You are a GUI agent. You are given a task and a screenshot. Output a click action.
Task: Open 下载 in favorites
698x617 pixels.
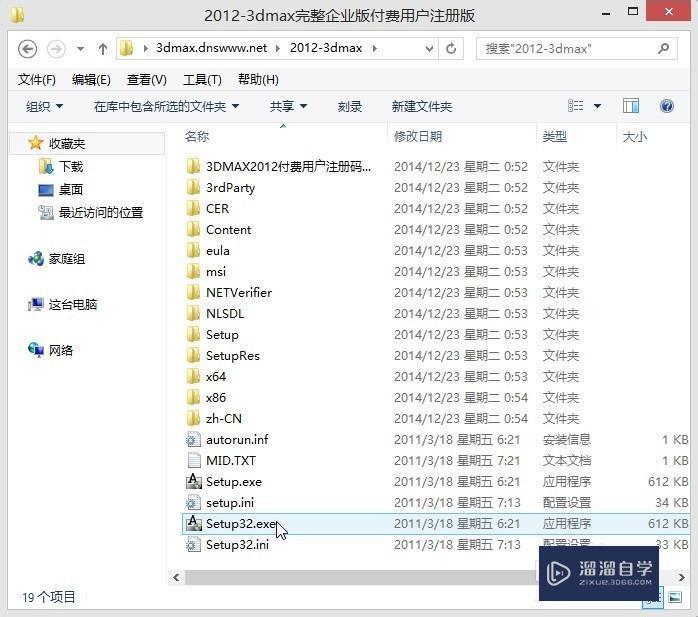[x=71, y=166]
